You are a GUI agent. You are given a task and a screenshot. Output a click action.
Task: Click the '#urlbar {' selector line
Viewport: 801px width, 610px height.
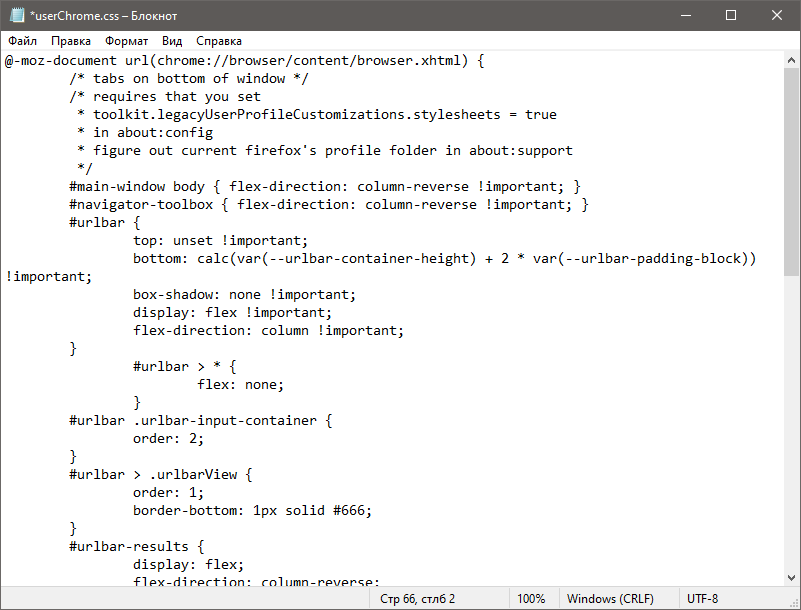tap(105, 222)
